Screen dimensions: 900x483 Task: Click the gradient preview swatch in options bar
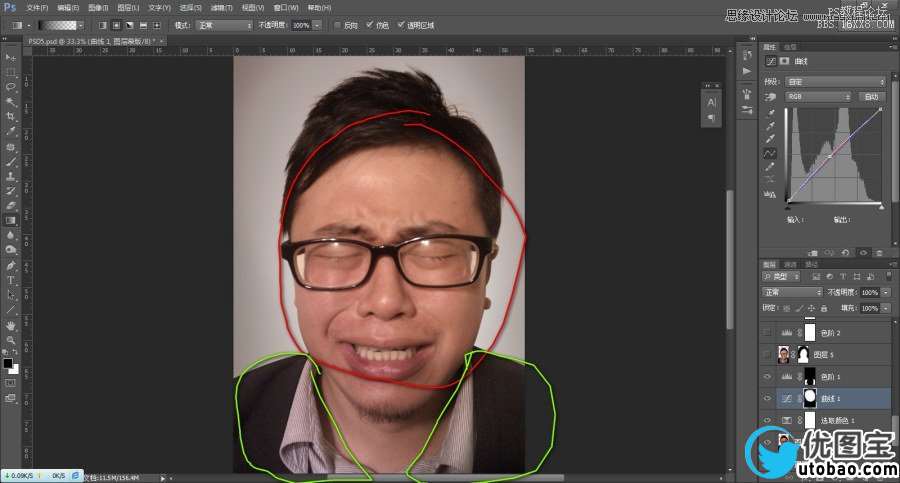pos(57,25)
